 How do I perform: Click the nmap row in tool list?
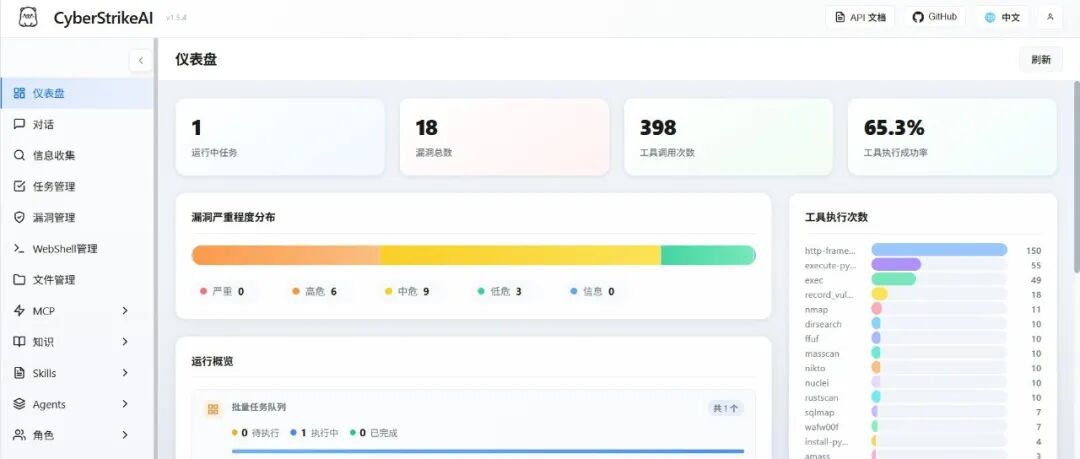(x=924, y=309)
